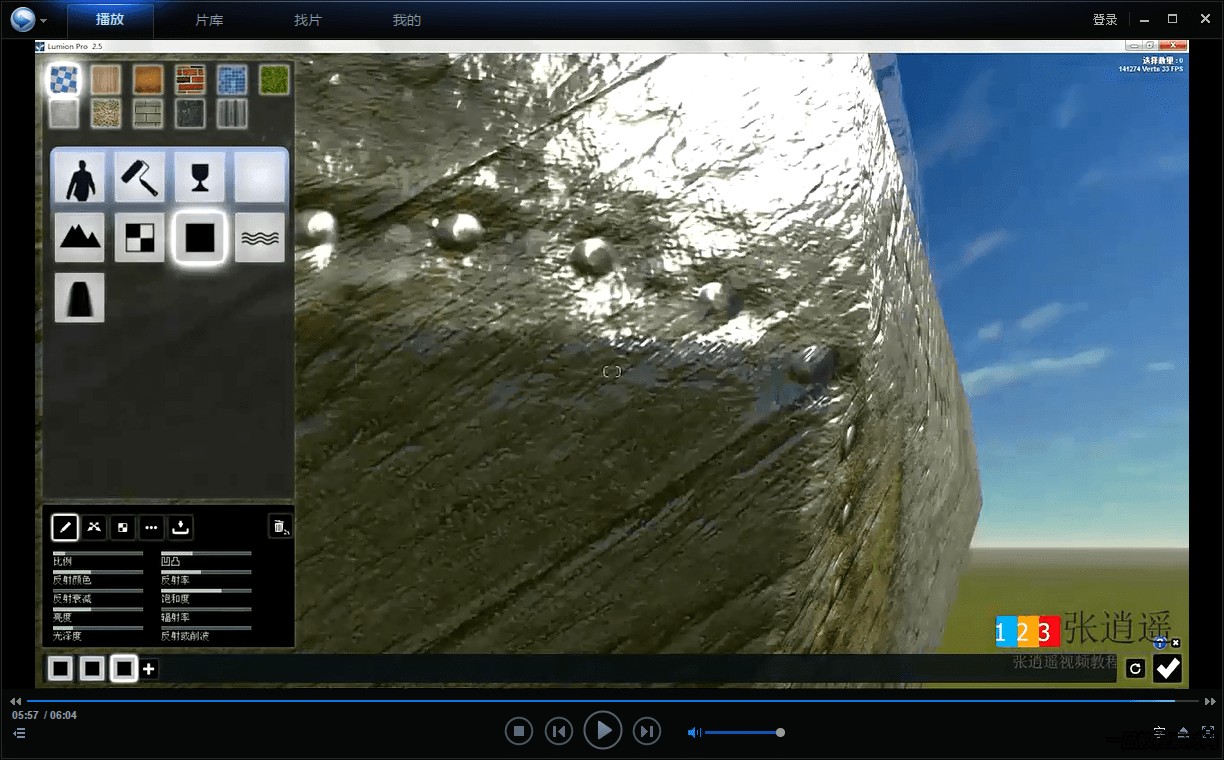
Task: Adjust the volume slider
Action: 743,733
